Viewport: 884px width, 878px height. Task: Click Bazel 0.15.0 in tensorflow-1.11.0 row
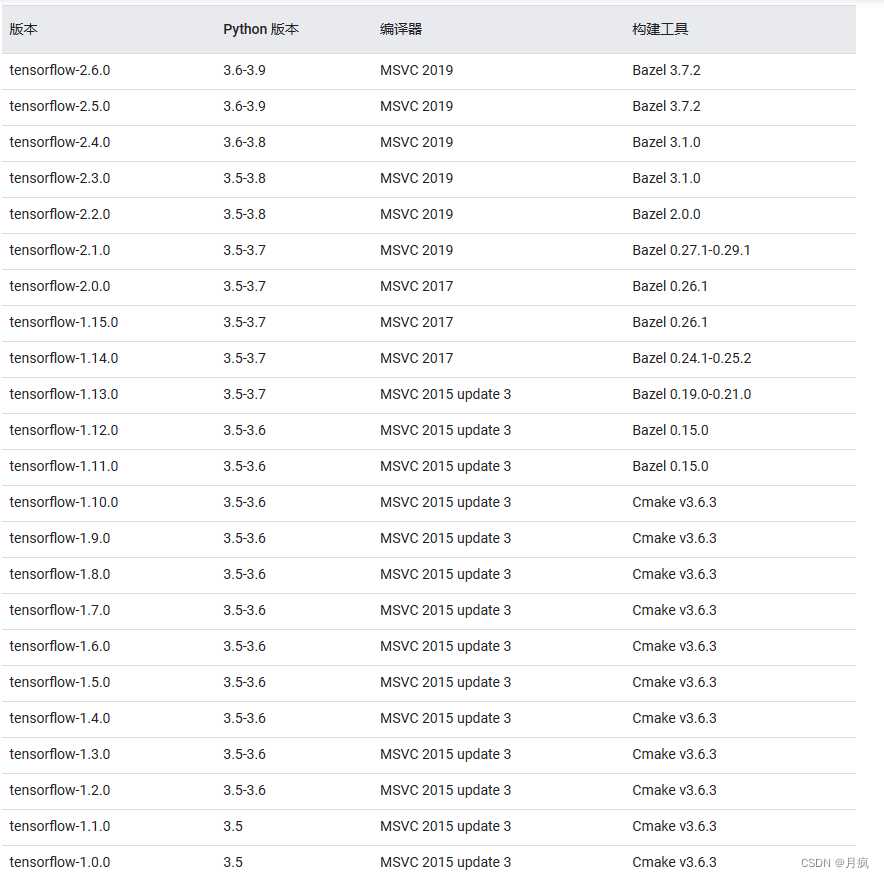pos(670,467)
